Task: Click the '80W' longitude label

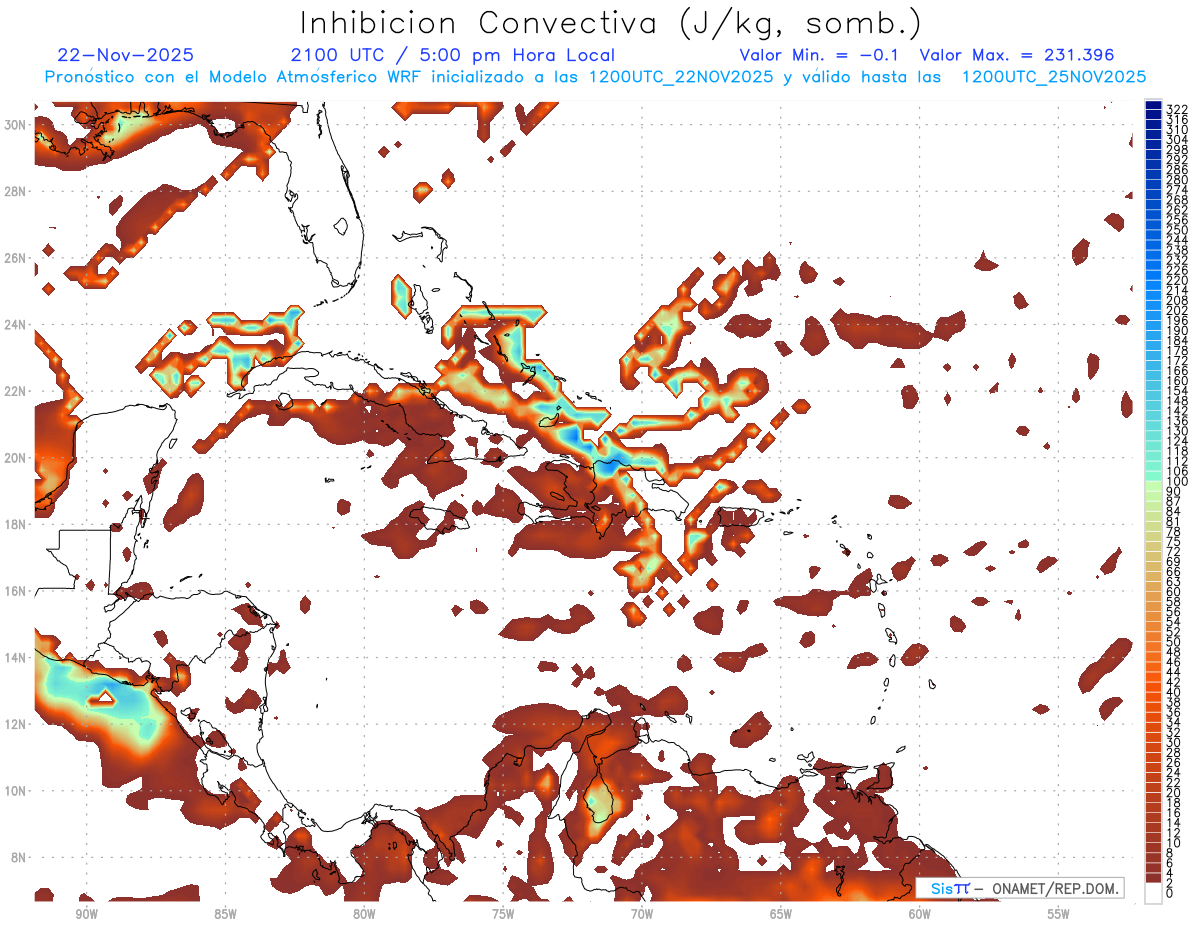Action: pos(364,915)
